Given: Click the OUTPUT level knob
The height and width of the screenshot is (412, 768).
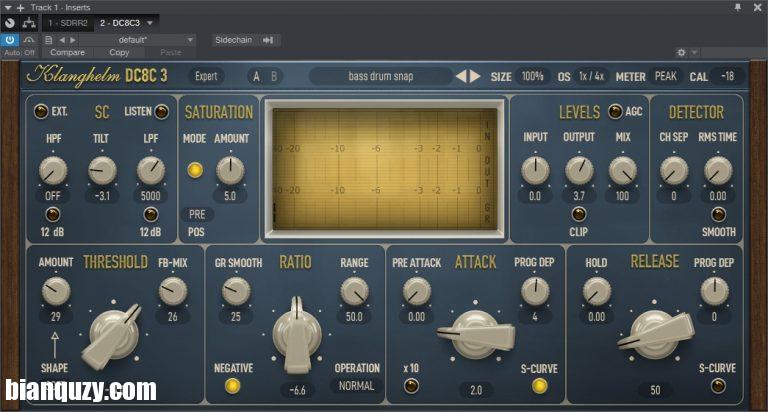Looking at the screenshot, I should (579, 170).
